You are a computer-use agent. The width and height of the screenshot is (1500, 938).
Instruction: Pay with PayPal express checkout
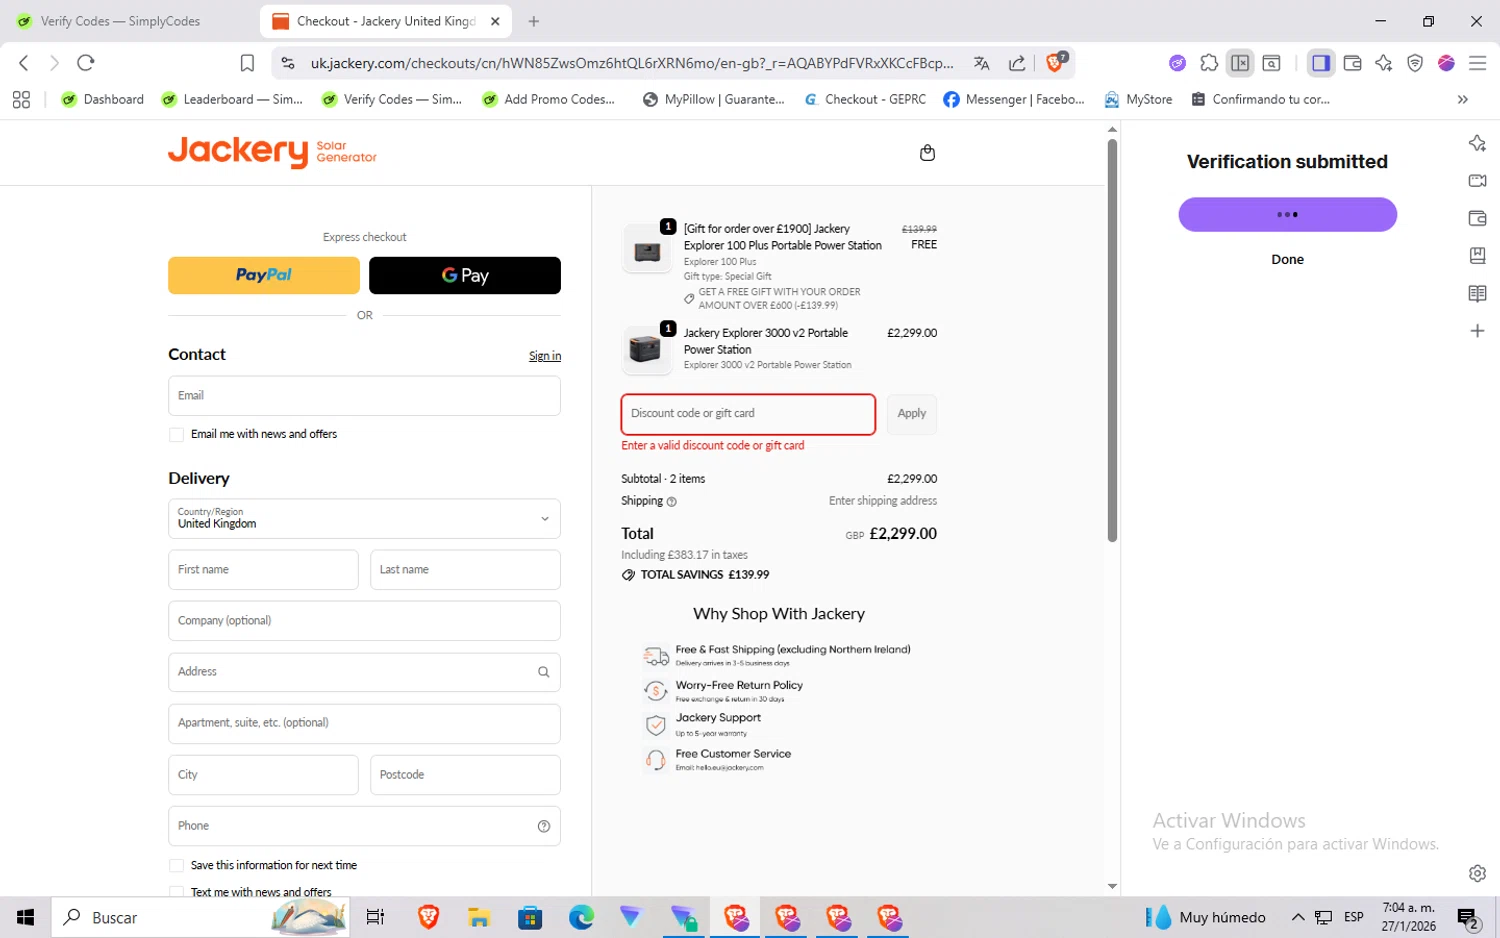[264, 275]
